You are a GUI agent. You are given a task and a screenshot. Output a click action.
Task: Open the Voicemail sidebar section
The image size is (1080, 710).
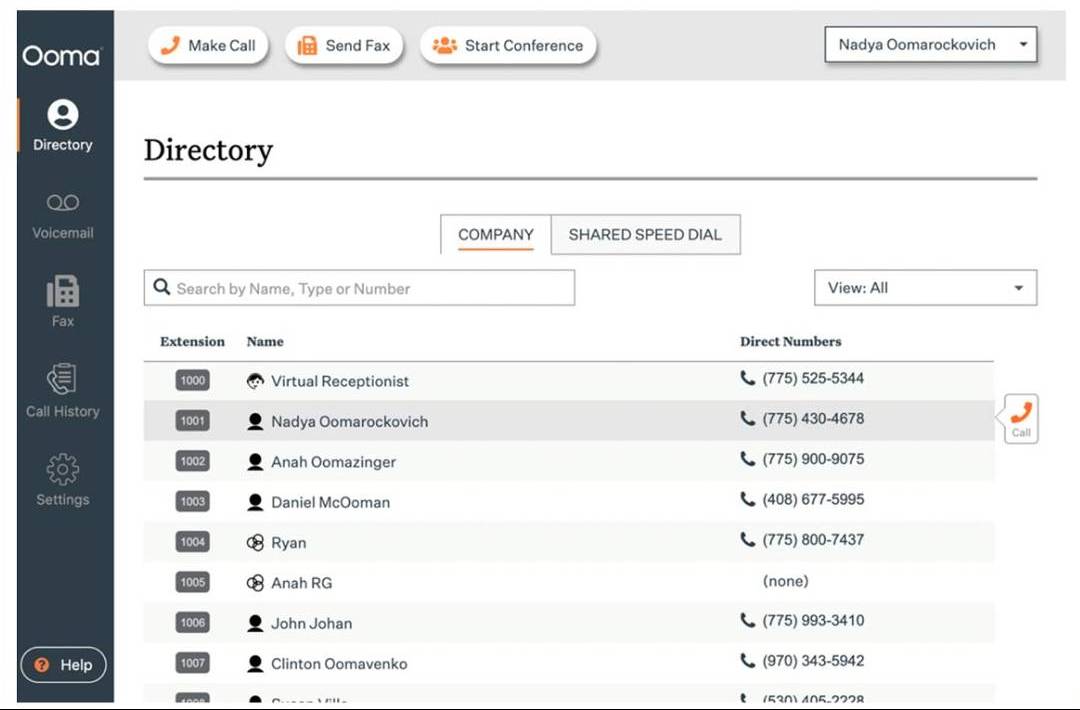click(x=63, y=216)
